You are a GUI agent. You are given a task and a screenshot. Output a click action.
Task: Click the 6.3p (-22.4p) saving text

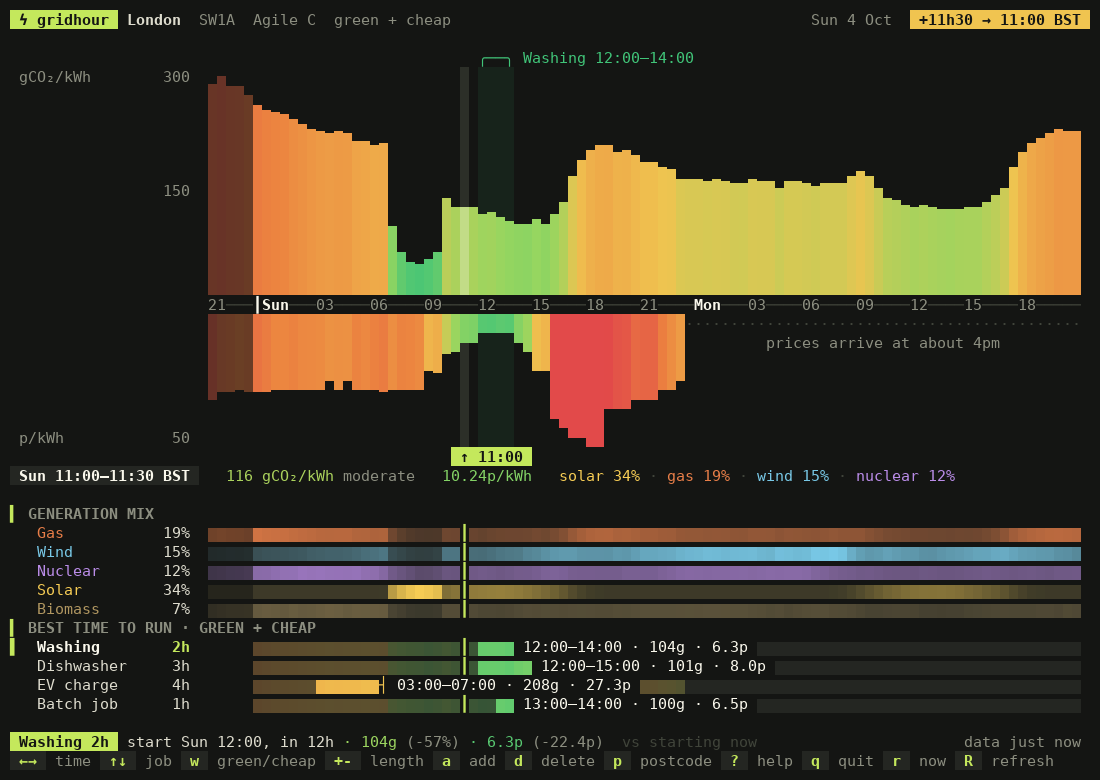pyautogui.click(x=545, y=741)
